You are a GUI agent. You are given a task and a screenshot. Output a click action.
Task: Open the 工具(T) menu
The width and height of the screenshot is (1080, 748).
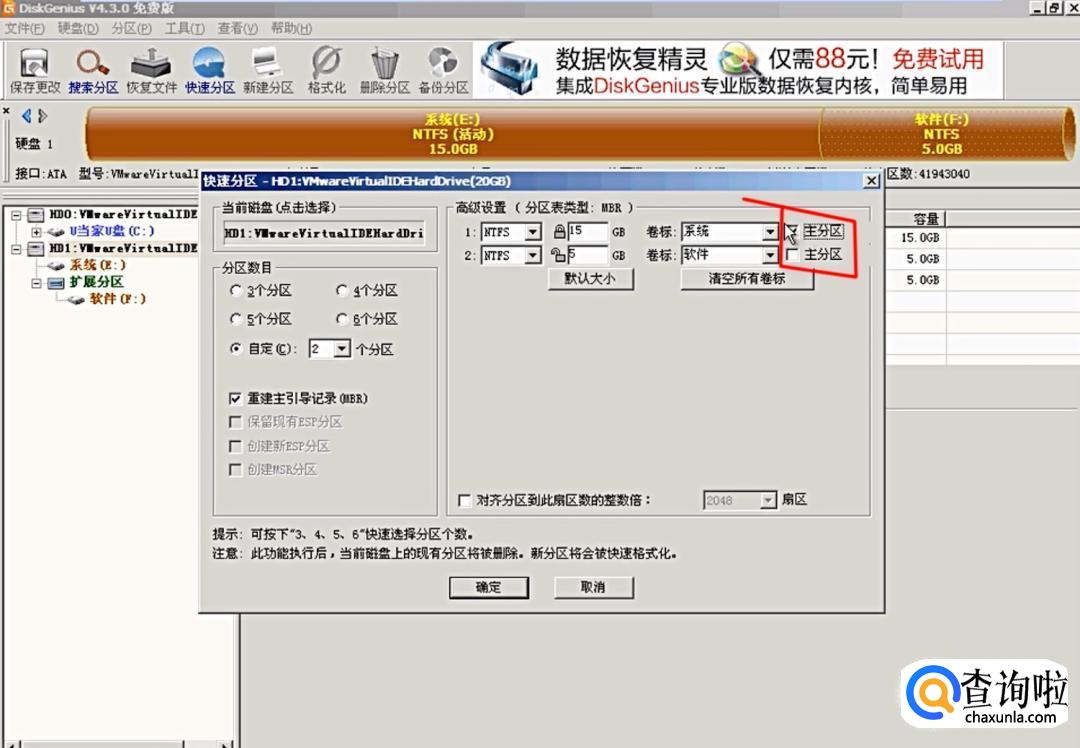coord(185,28)
